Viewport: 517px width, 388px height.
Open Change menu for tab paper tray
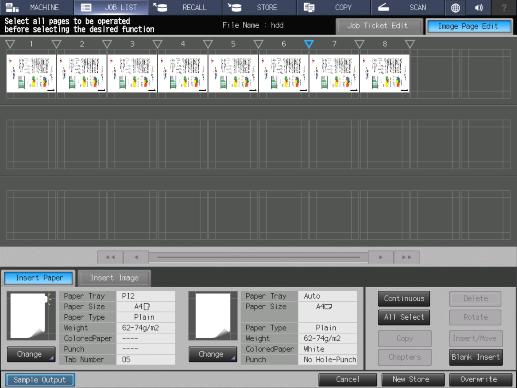pyautogui.click(x=31, y=354)
